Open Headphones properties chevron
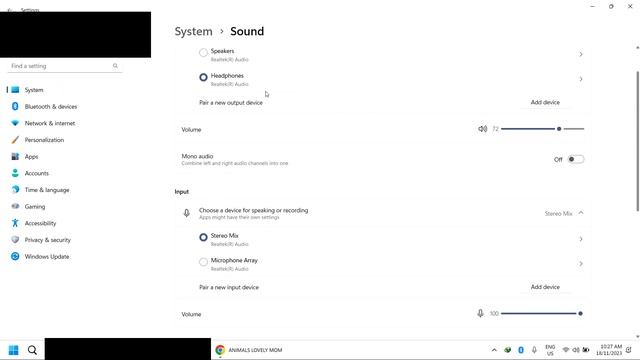The image size is (640, 360). tap(581, 79)
